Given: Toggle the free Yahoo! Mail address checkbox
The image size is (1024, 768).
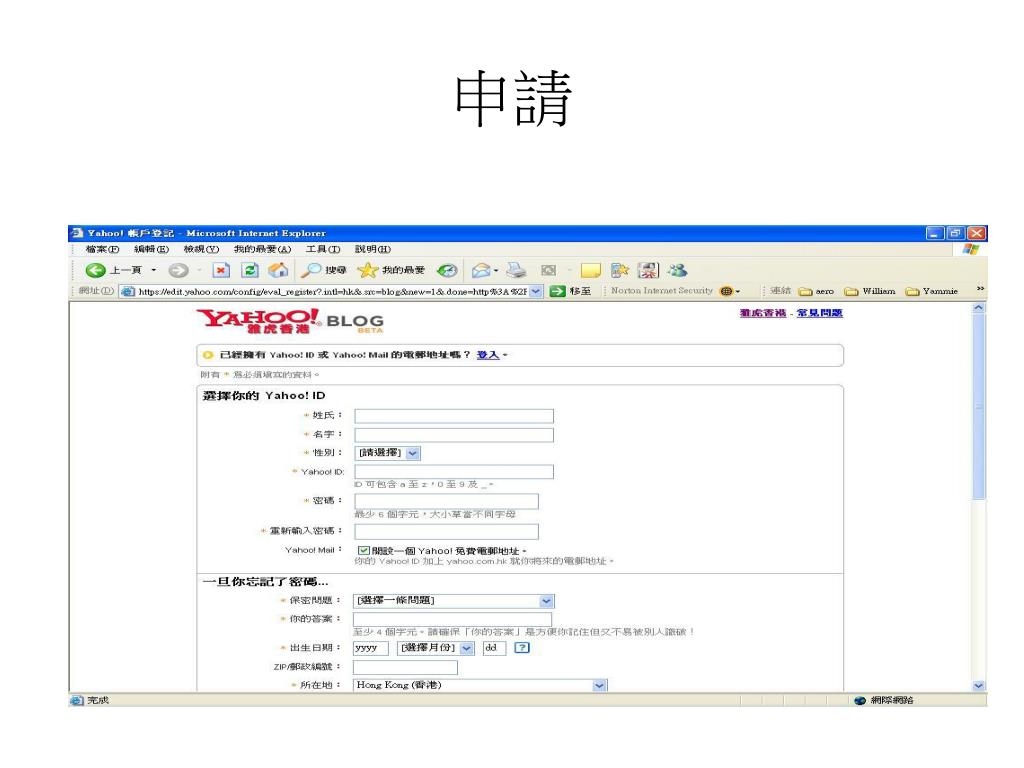Looking at the screenshot, I should click(x=364, y=551).
